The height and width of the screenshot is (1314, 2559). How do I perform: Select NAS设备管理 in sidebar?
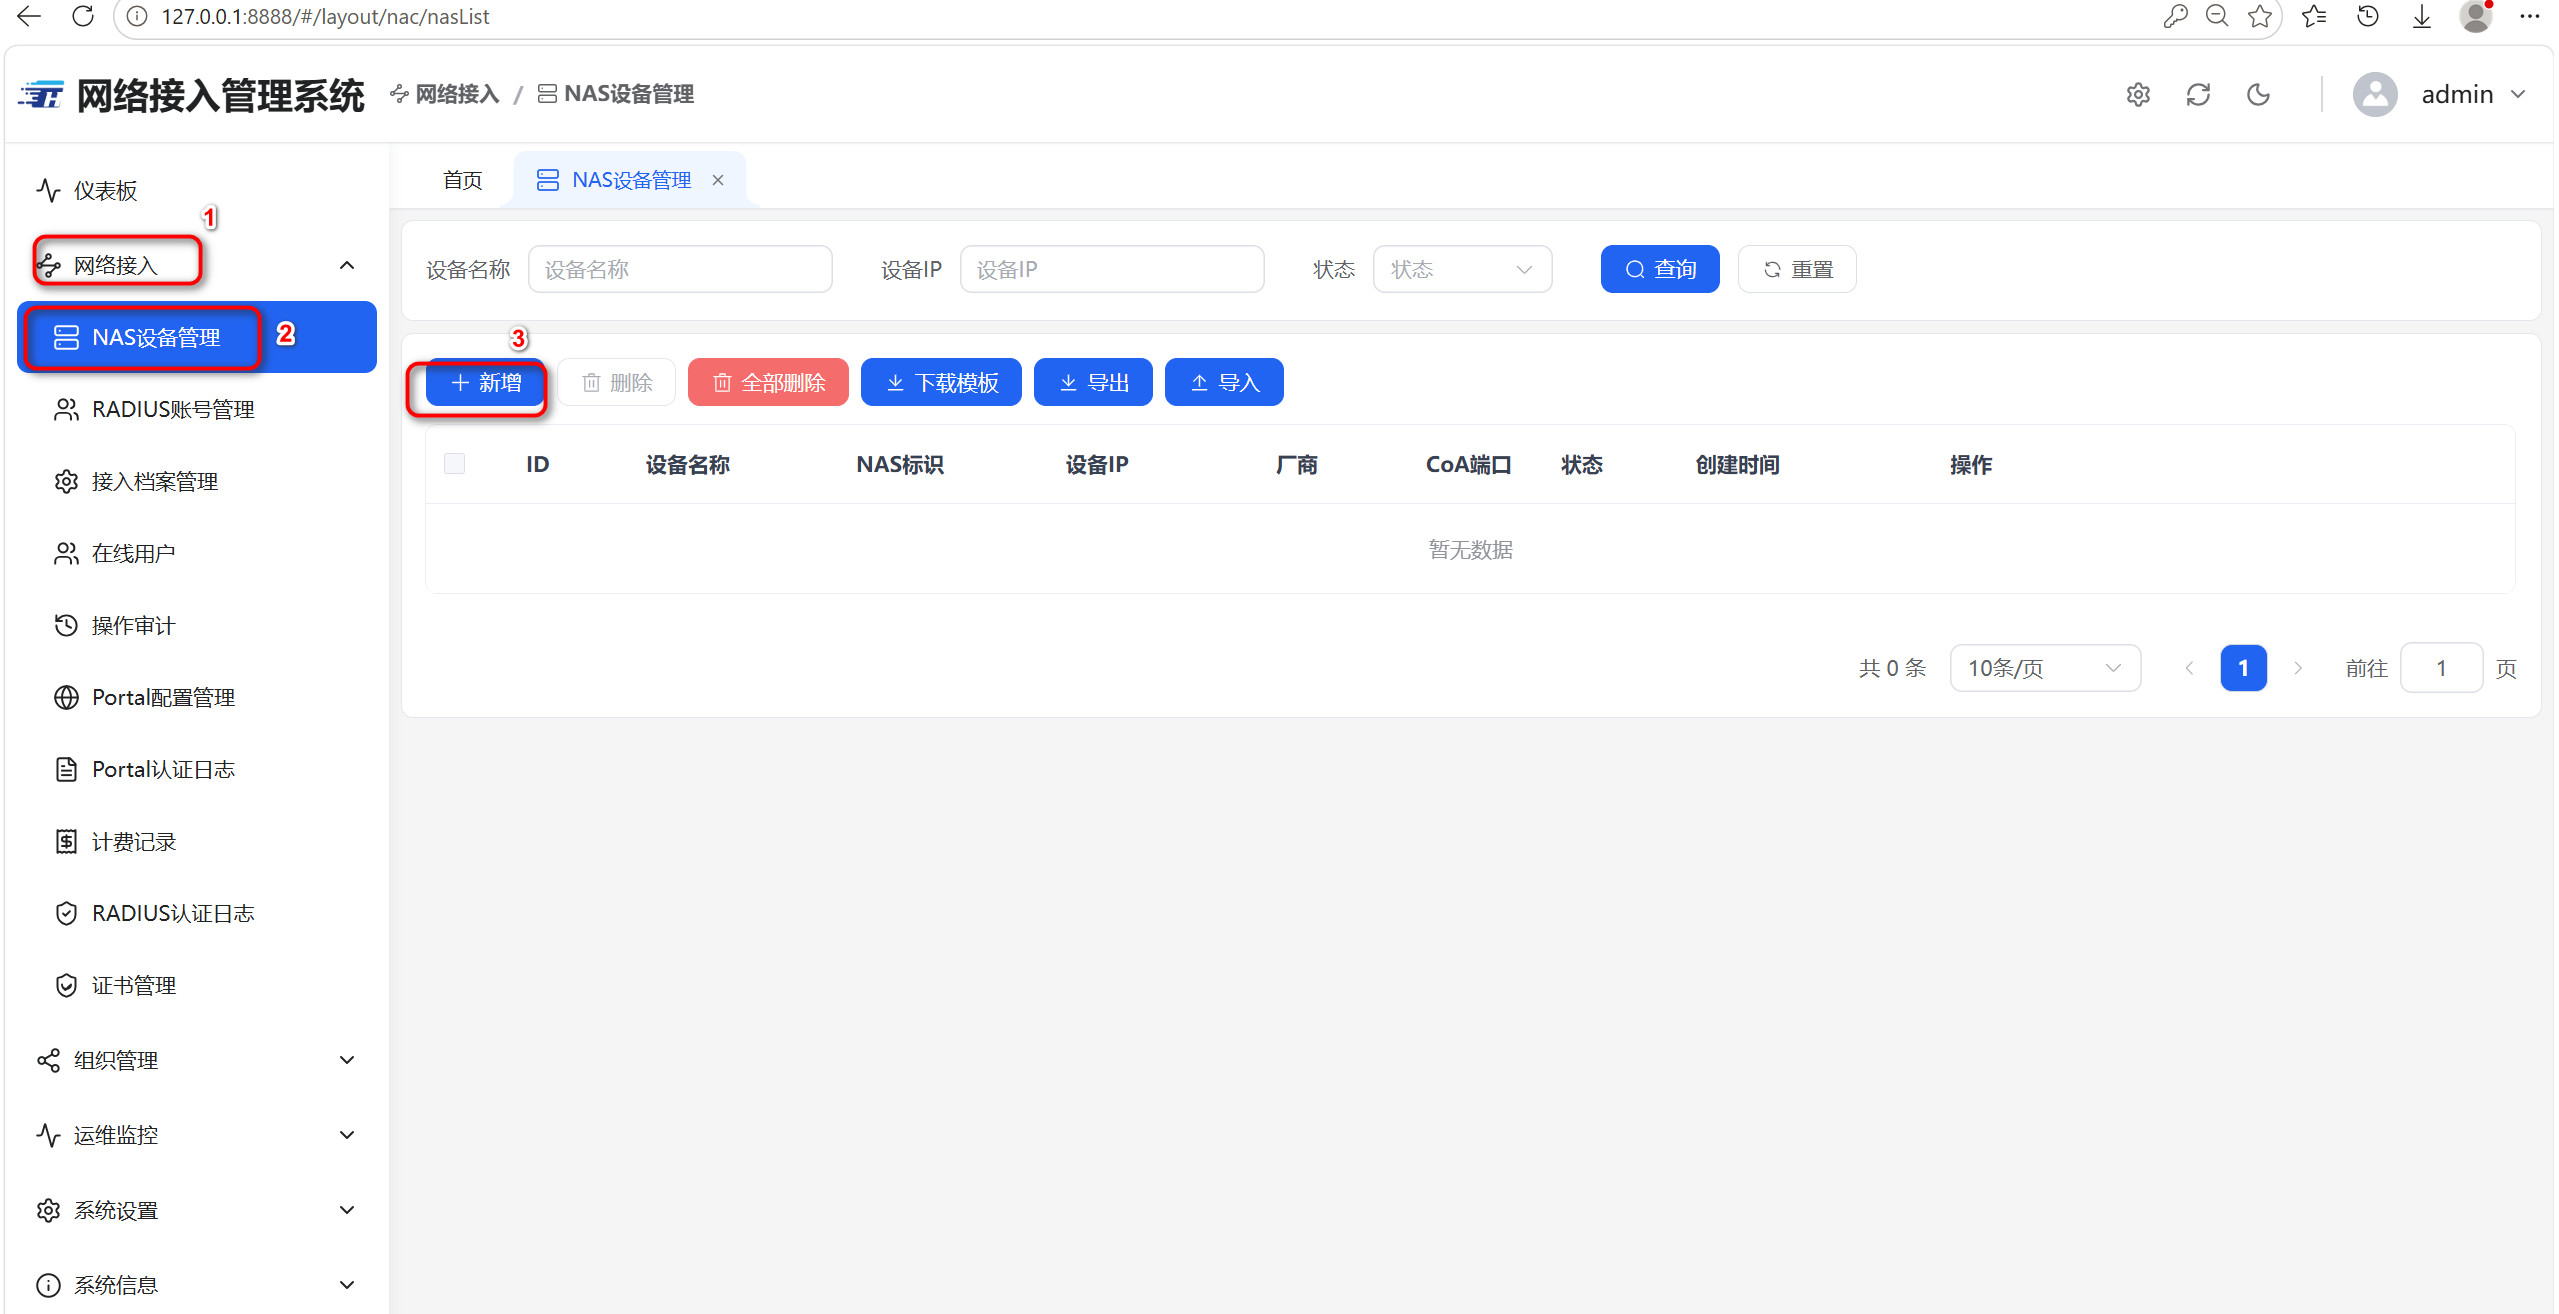(x=197, y=337)
